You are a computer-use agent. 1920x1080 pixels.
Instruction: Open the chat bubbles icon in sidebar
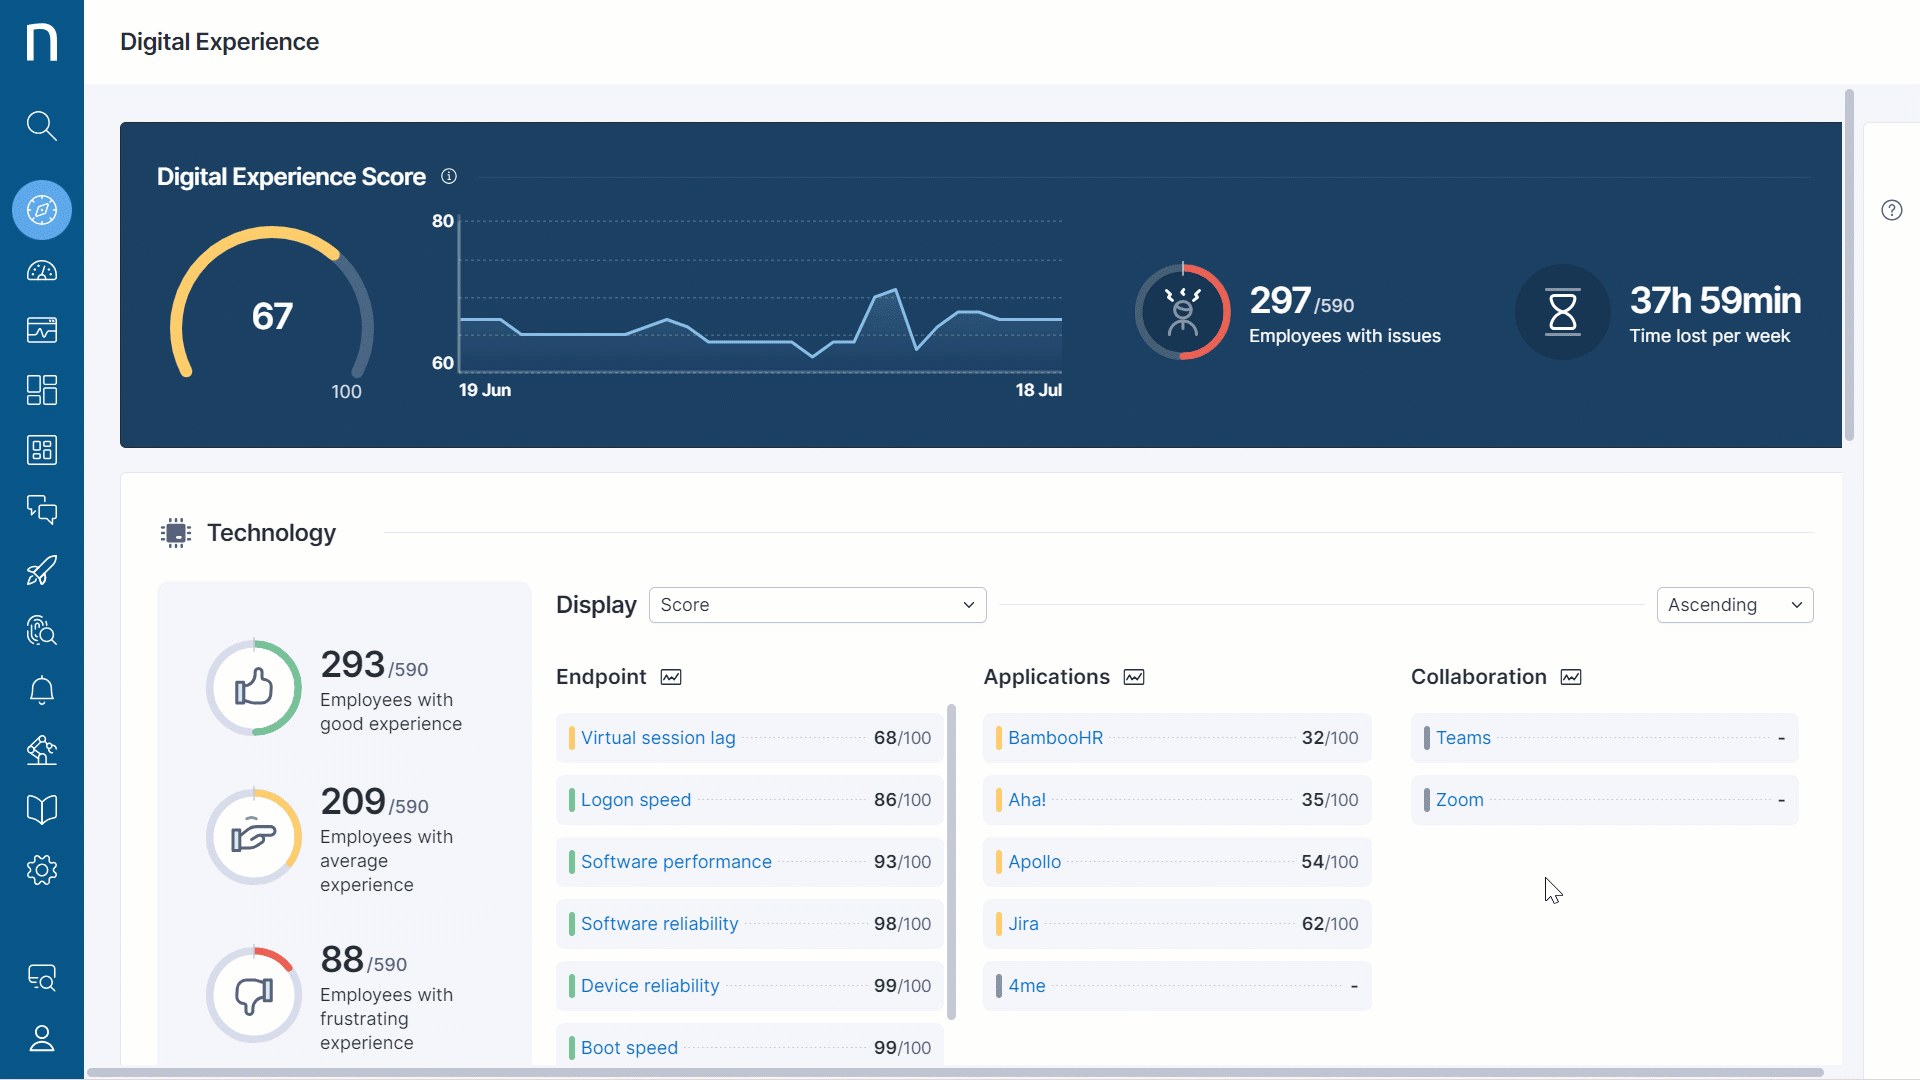pyautogui.click(x=41, y=510)
